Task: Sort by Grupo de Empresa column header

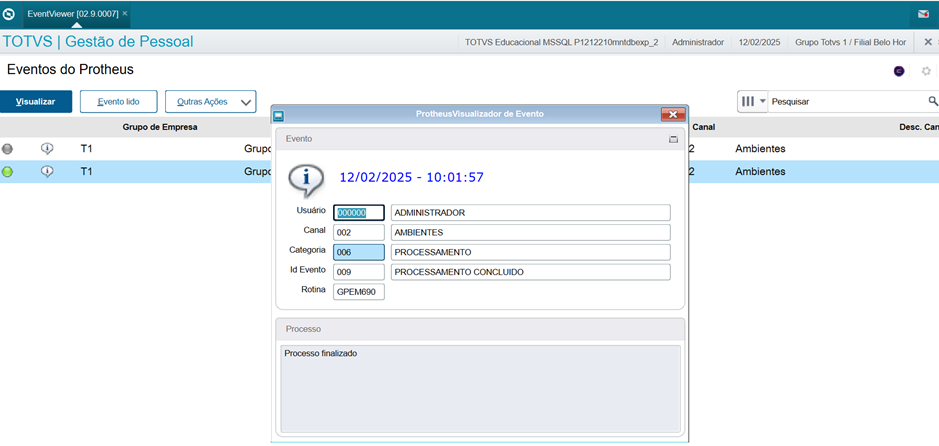Action: tap(160, 127)
